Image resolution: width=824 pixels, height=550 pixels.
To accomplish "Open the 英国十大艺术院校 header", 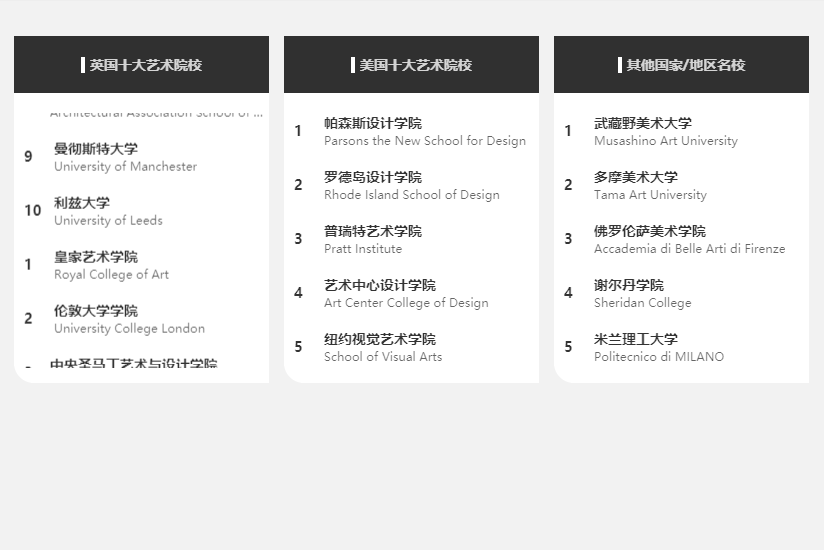I will pos(141,65).
